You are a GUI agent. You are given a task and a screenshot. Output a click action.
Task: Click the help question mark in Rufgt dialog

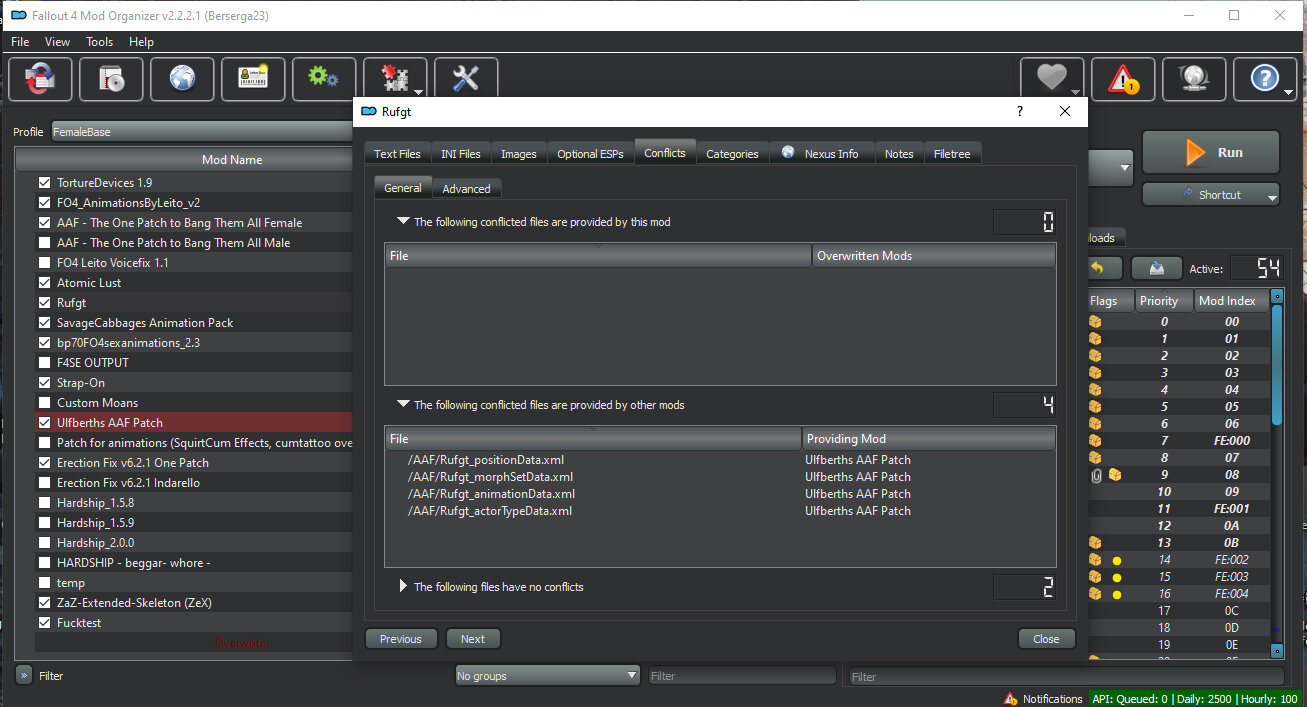1019,112
